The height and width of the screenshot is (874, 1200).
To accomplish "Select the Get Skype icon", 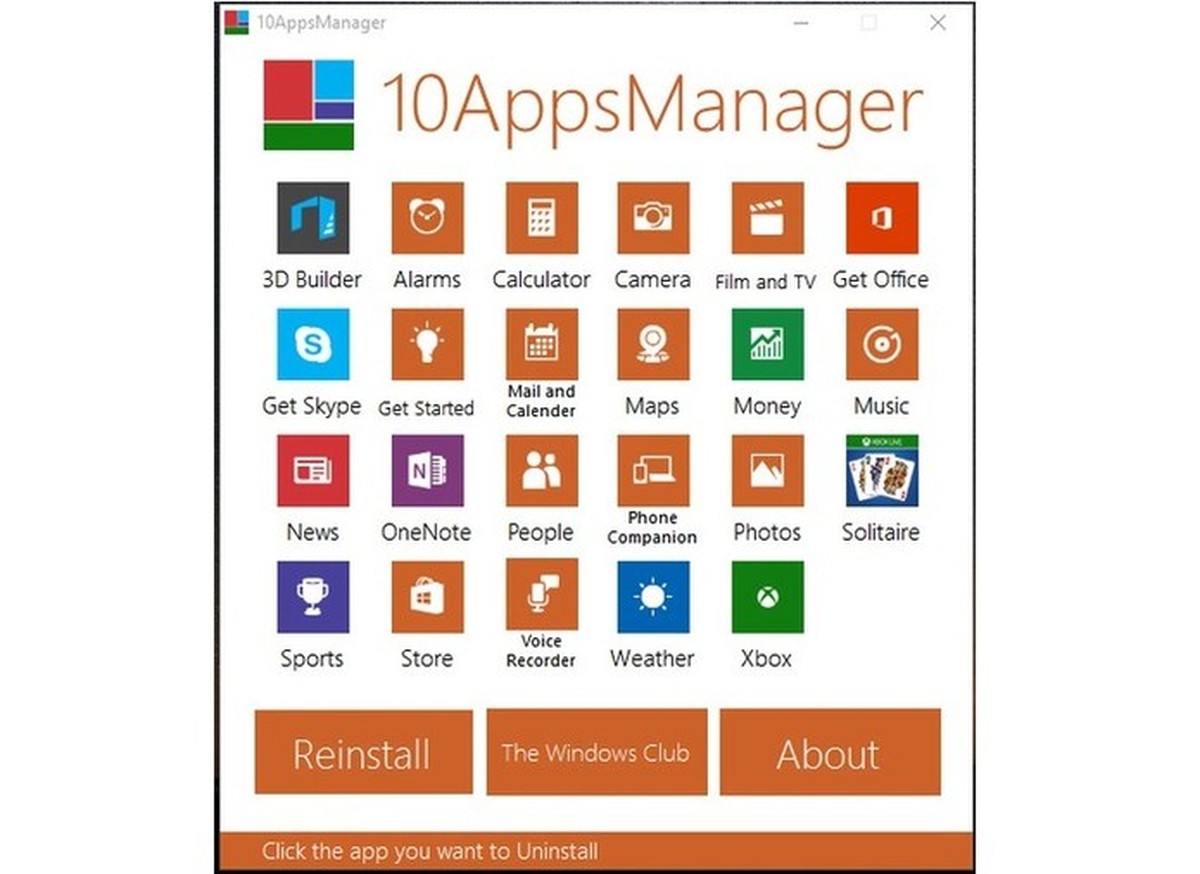I will point(313,344).
